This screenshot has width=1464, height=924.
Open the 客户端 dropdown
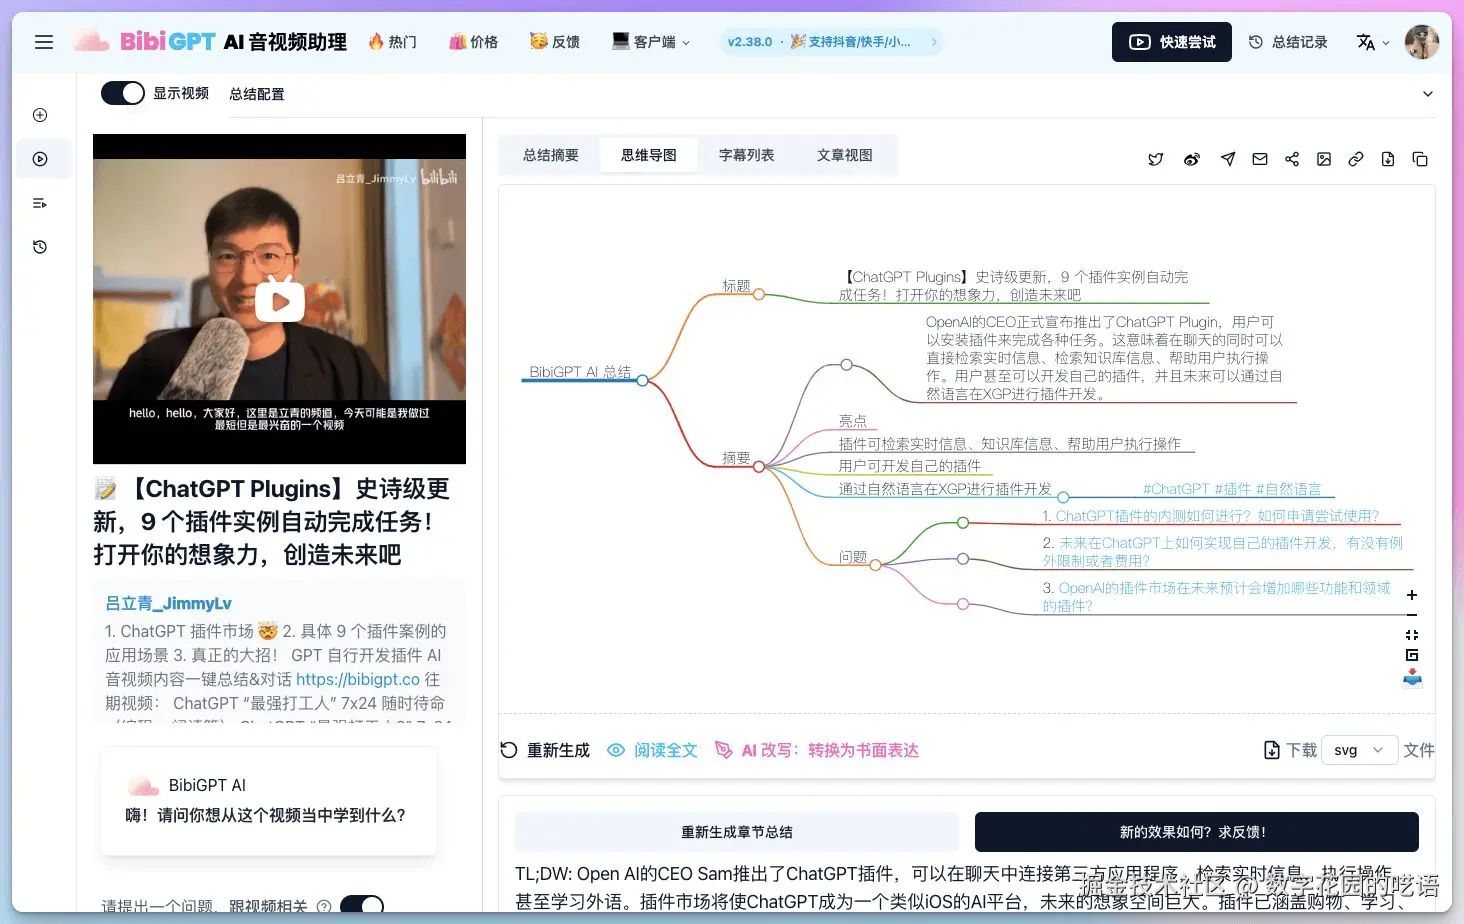(651, 42)
